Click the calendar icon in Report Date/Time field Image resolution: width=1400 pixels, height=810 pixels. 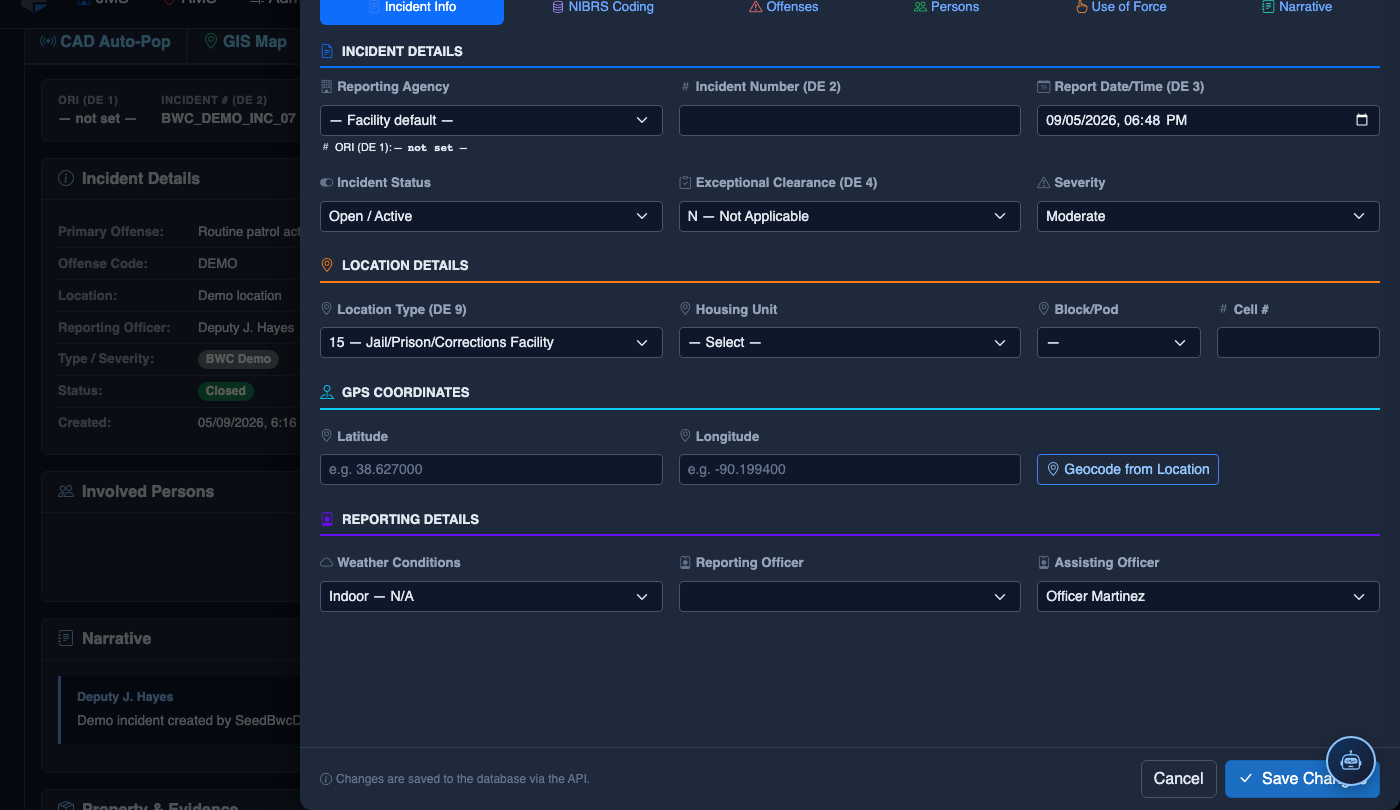[1361, 120]
